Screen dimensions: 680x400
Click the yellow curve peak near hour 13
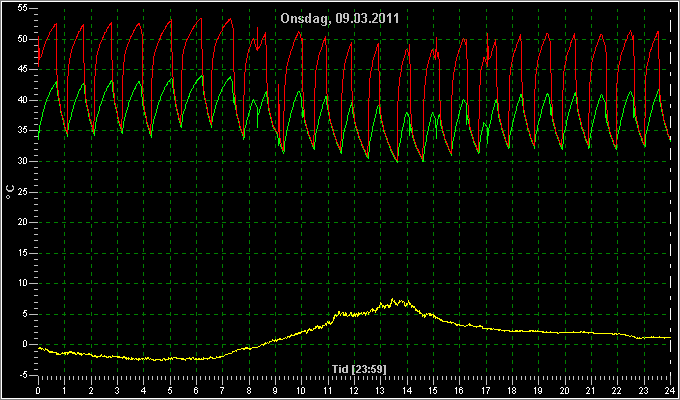click(x=392, y=299)
